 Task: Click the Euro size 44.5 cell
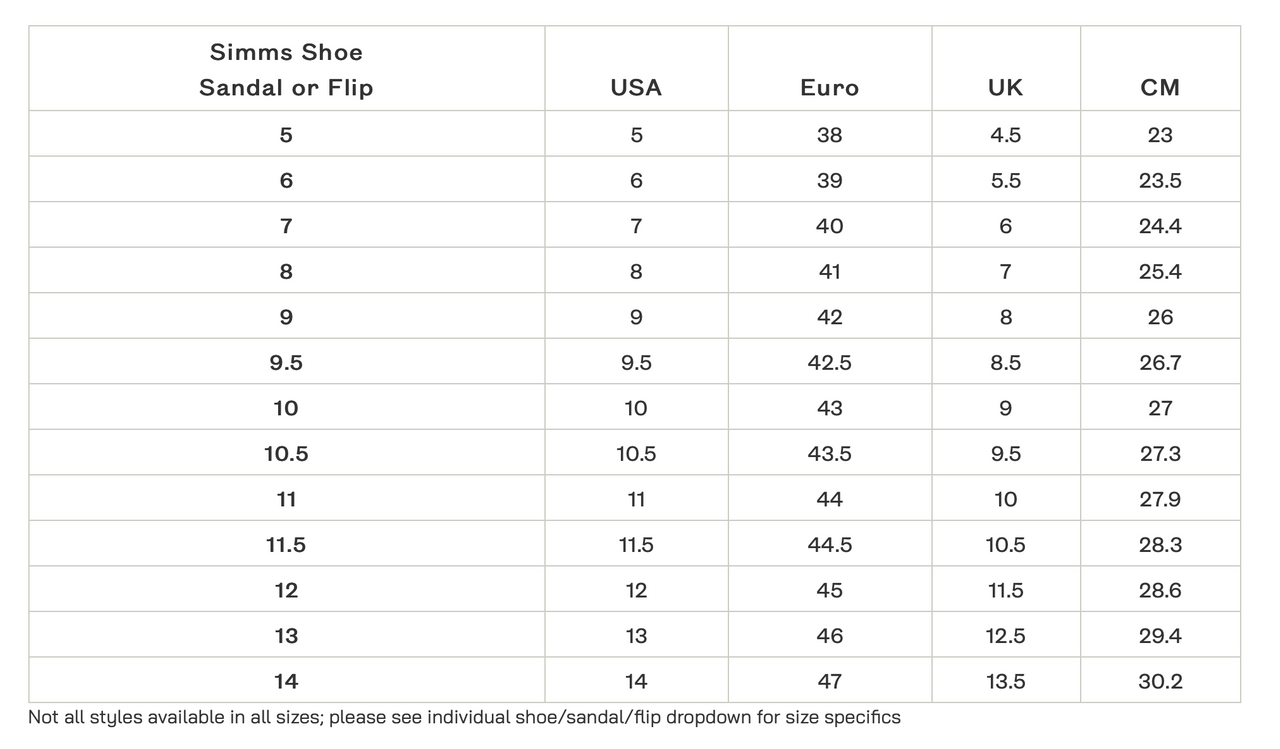click(829, 545)
